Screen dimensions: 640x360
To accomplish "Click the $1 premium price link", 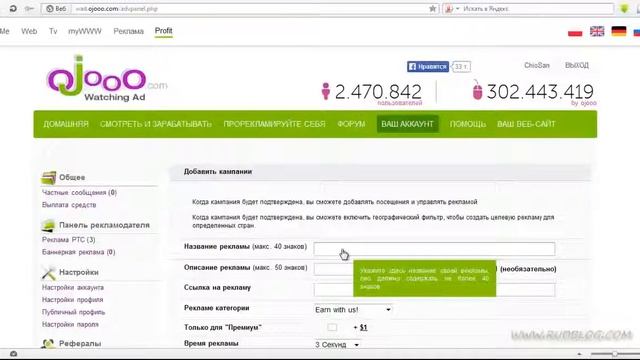I will 364,327.
